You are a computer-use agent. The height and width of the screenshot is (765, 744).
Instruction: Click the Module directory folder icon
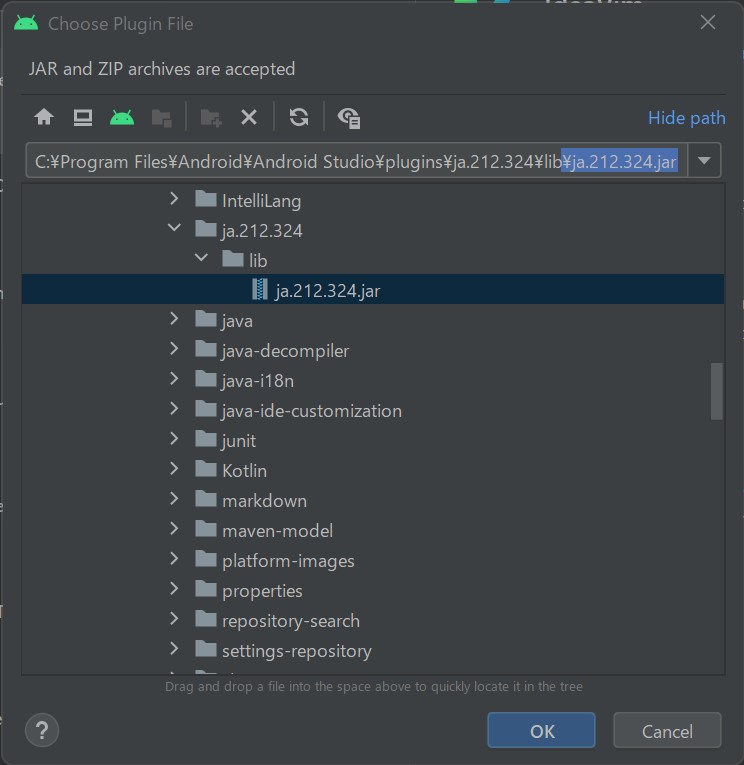(x=161, y=118)
